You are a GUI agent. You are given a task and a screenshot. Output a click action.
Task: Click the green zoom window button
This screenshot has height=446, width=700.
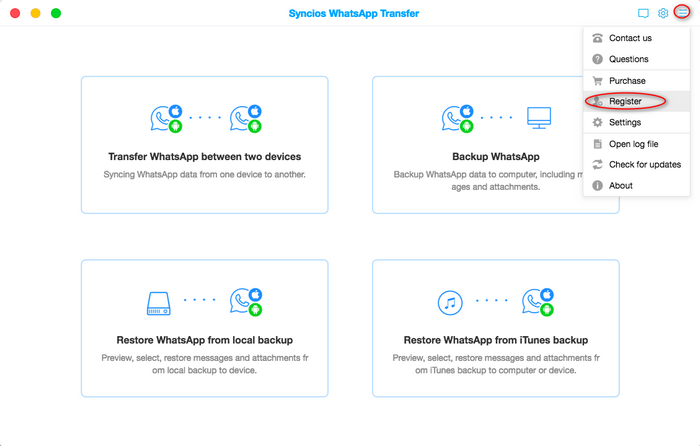(x=56, y=13)
